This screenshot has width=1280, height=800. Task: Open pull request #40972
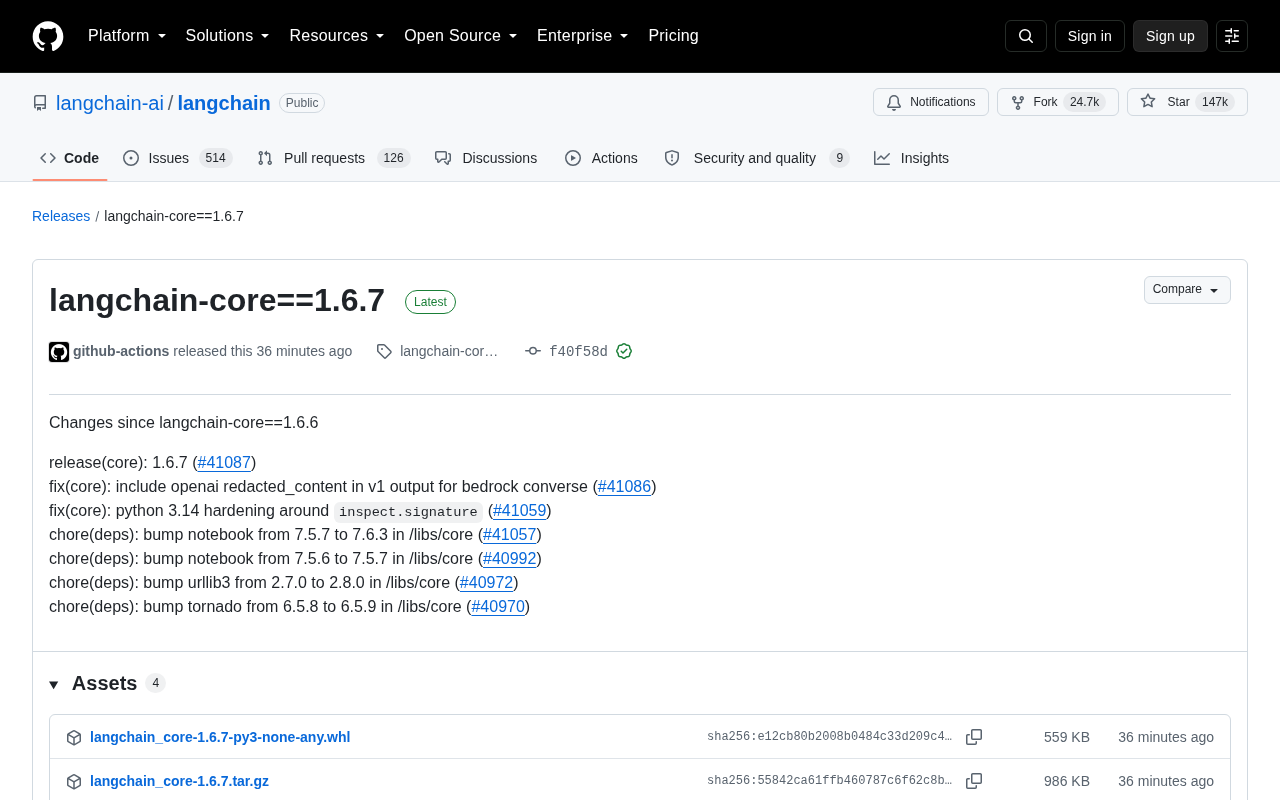click(486, 582)
